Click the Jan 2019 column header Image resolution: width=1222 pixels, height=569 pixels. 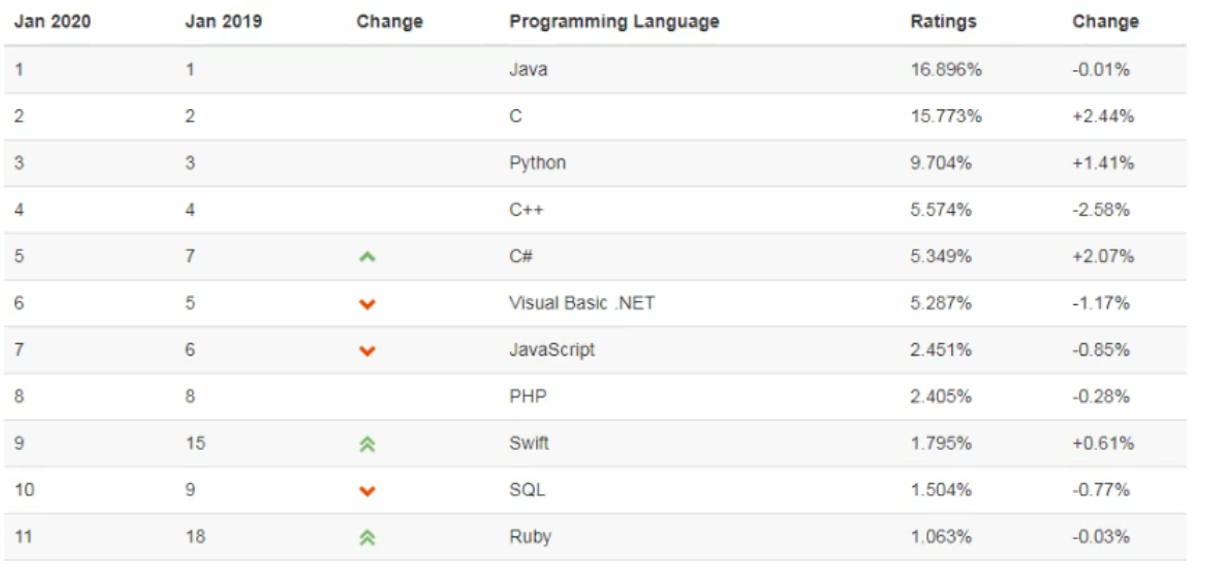point(223,21)
